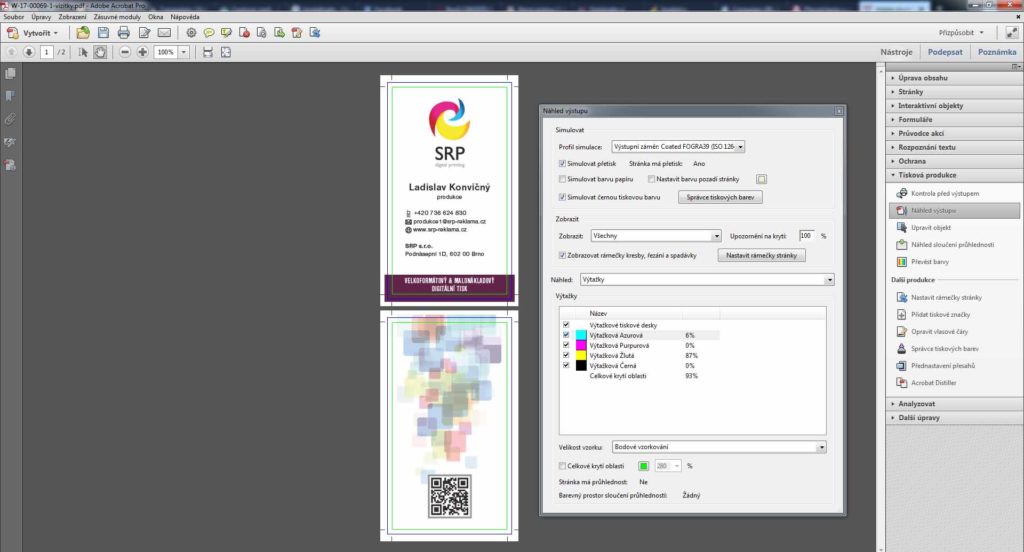Open Profil simulace dropdown

678,147
